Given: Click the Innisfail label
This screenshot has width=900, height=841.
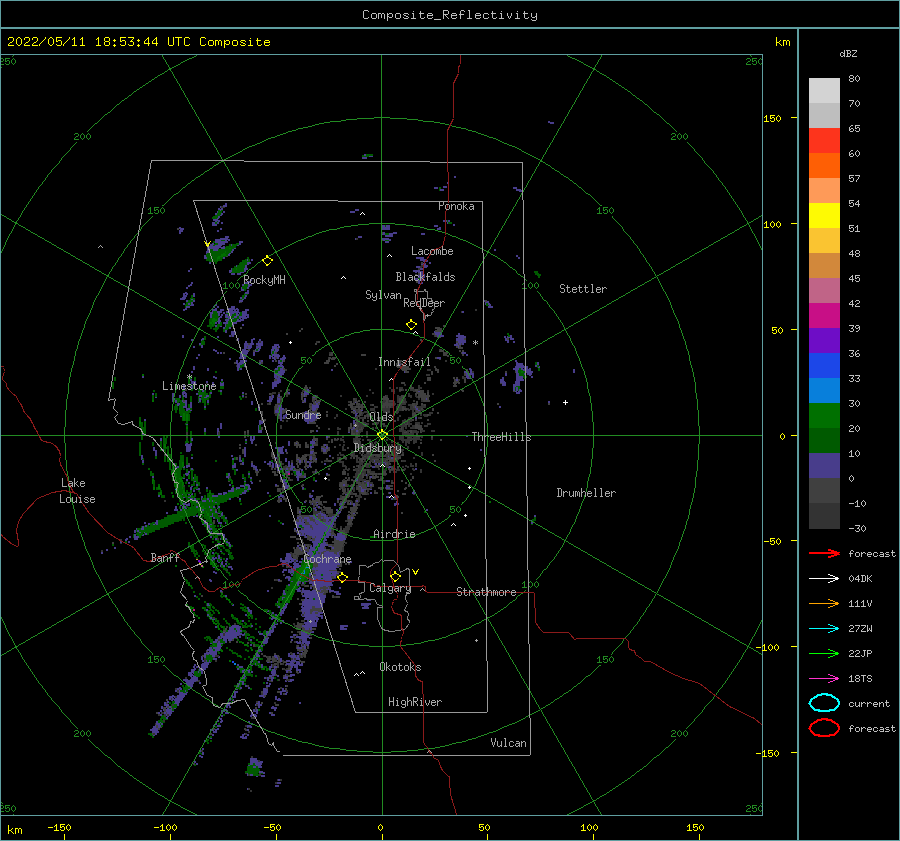Looking at the screenshot, I should pyautogui.click(x=404, y=362).
